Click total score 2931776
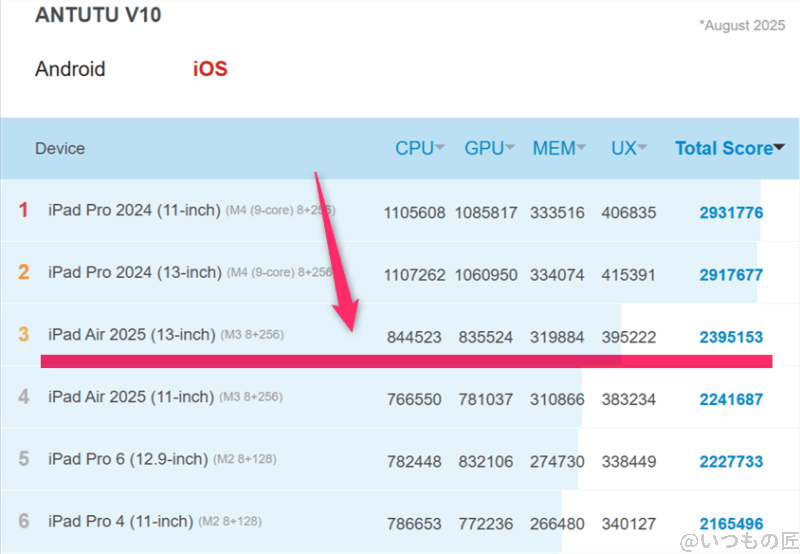Viewport: 800px width, 554px height. point(731,212)
